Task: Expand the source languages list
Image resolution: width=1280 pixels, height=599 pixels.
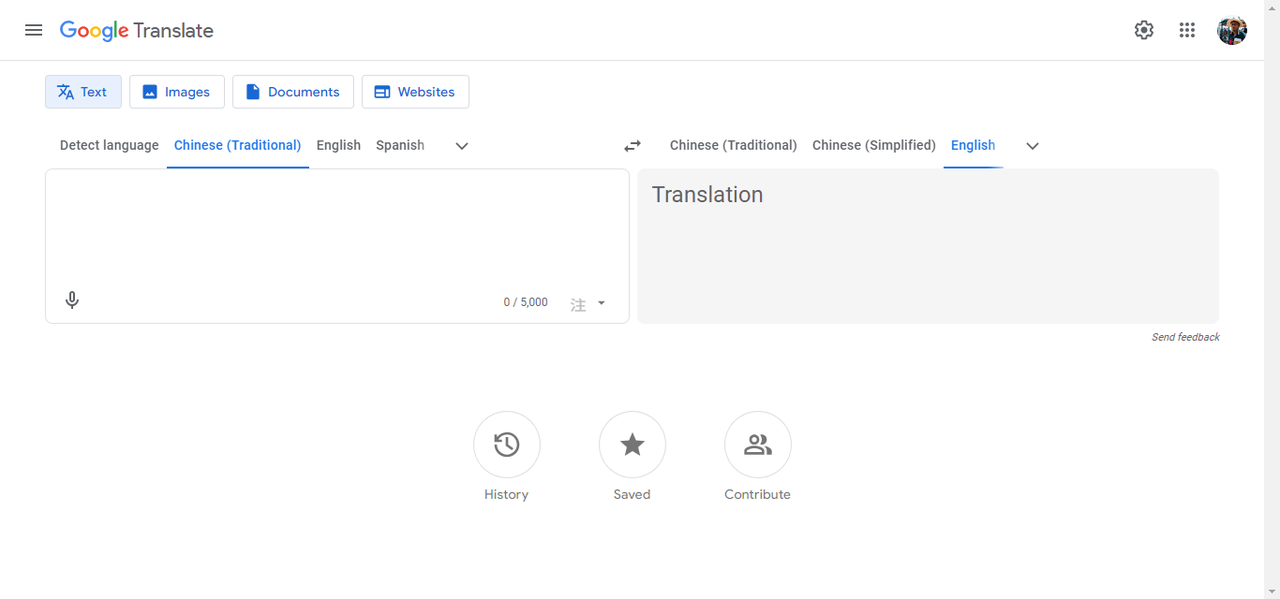Action: click(462, 146)
